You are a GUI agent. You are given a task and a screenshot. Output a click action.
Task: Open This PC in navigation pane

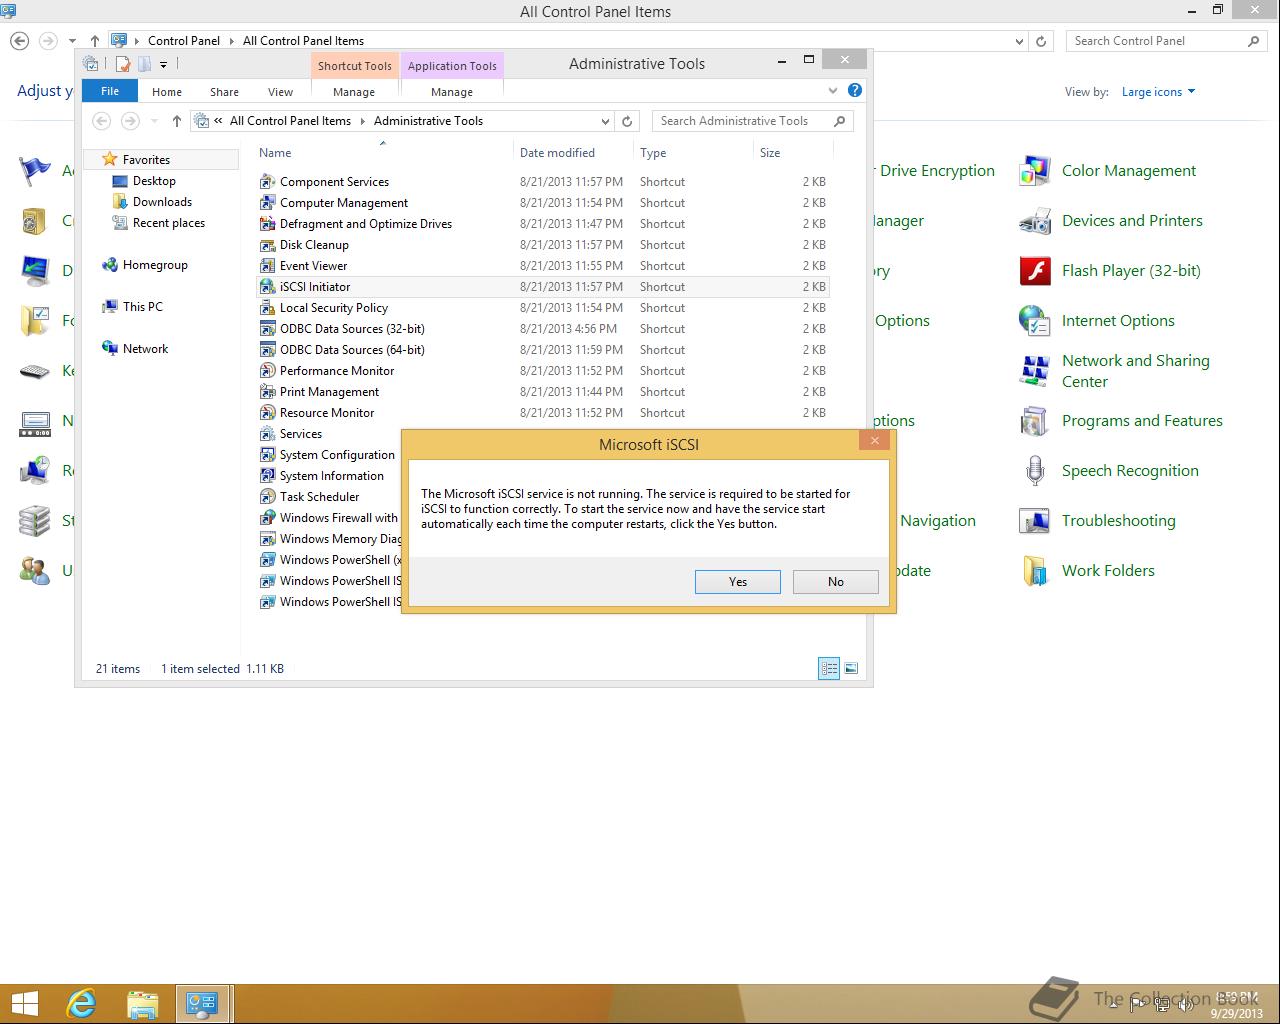[142, 307]
